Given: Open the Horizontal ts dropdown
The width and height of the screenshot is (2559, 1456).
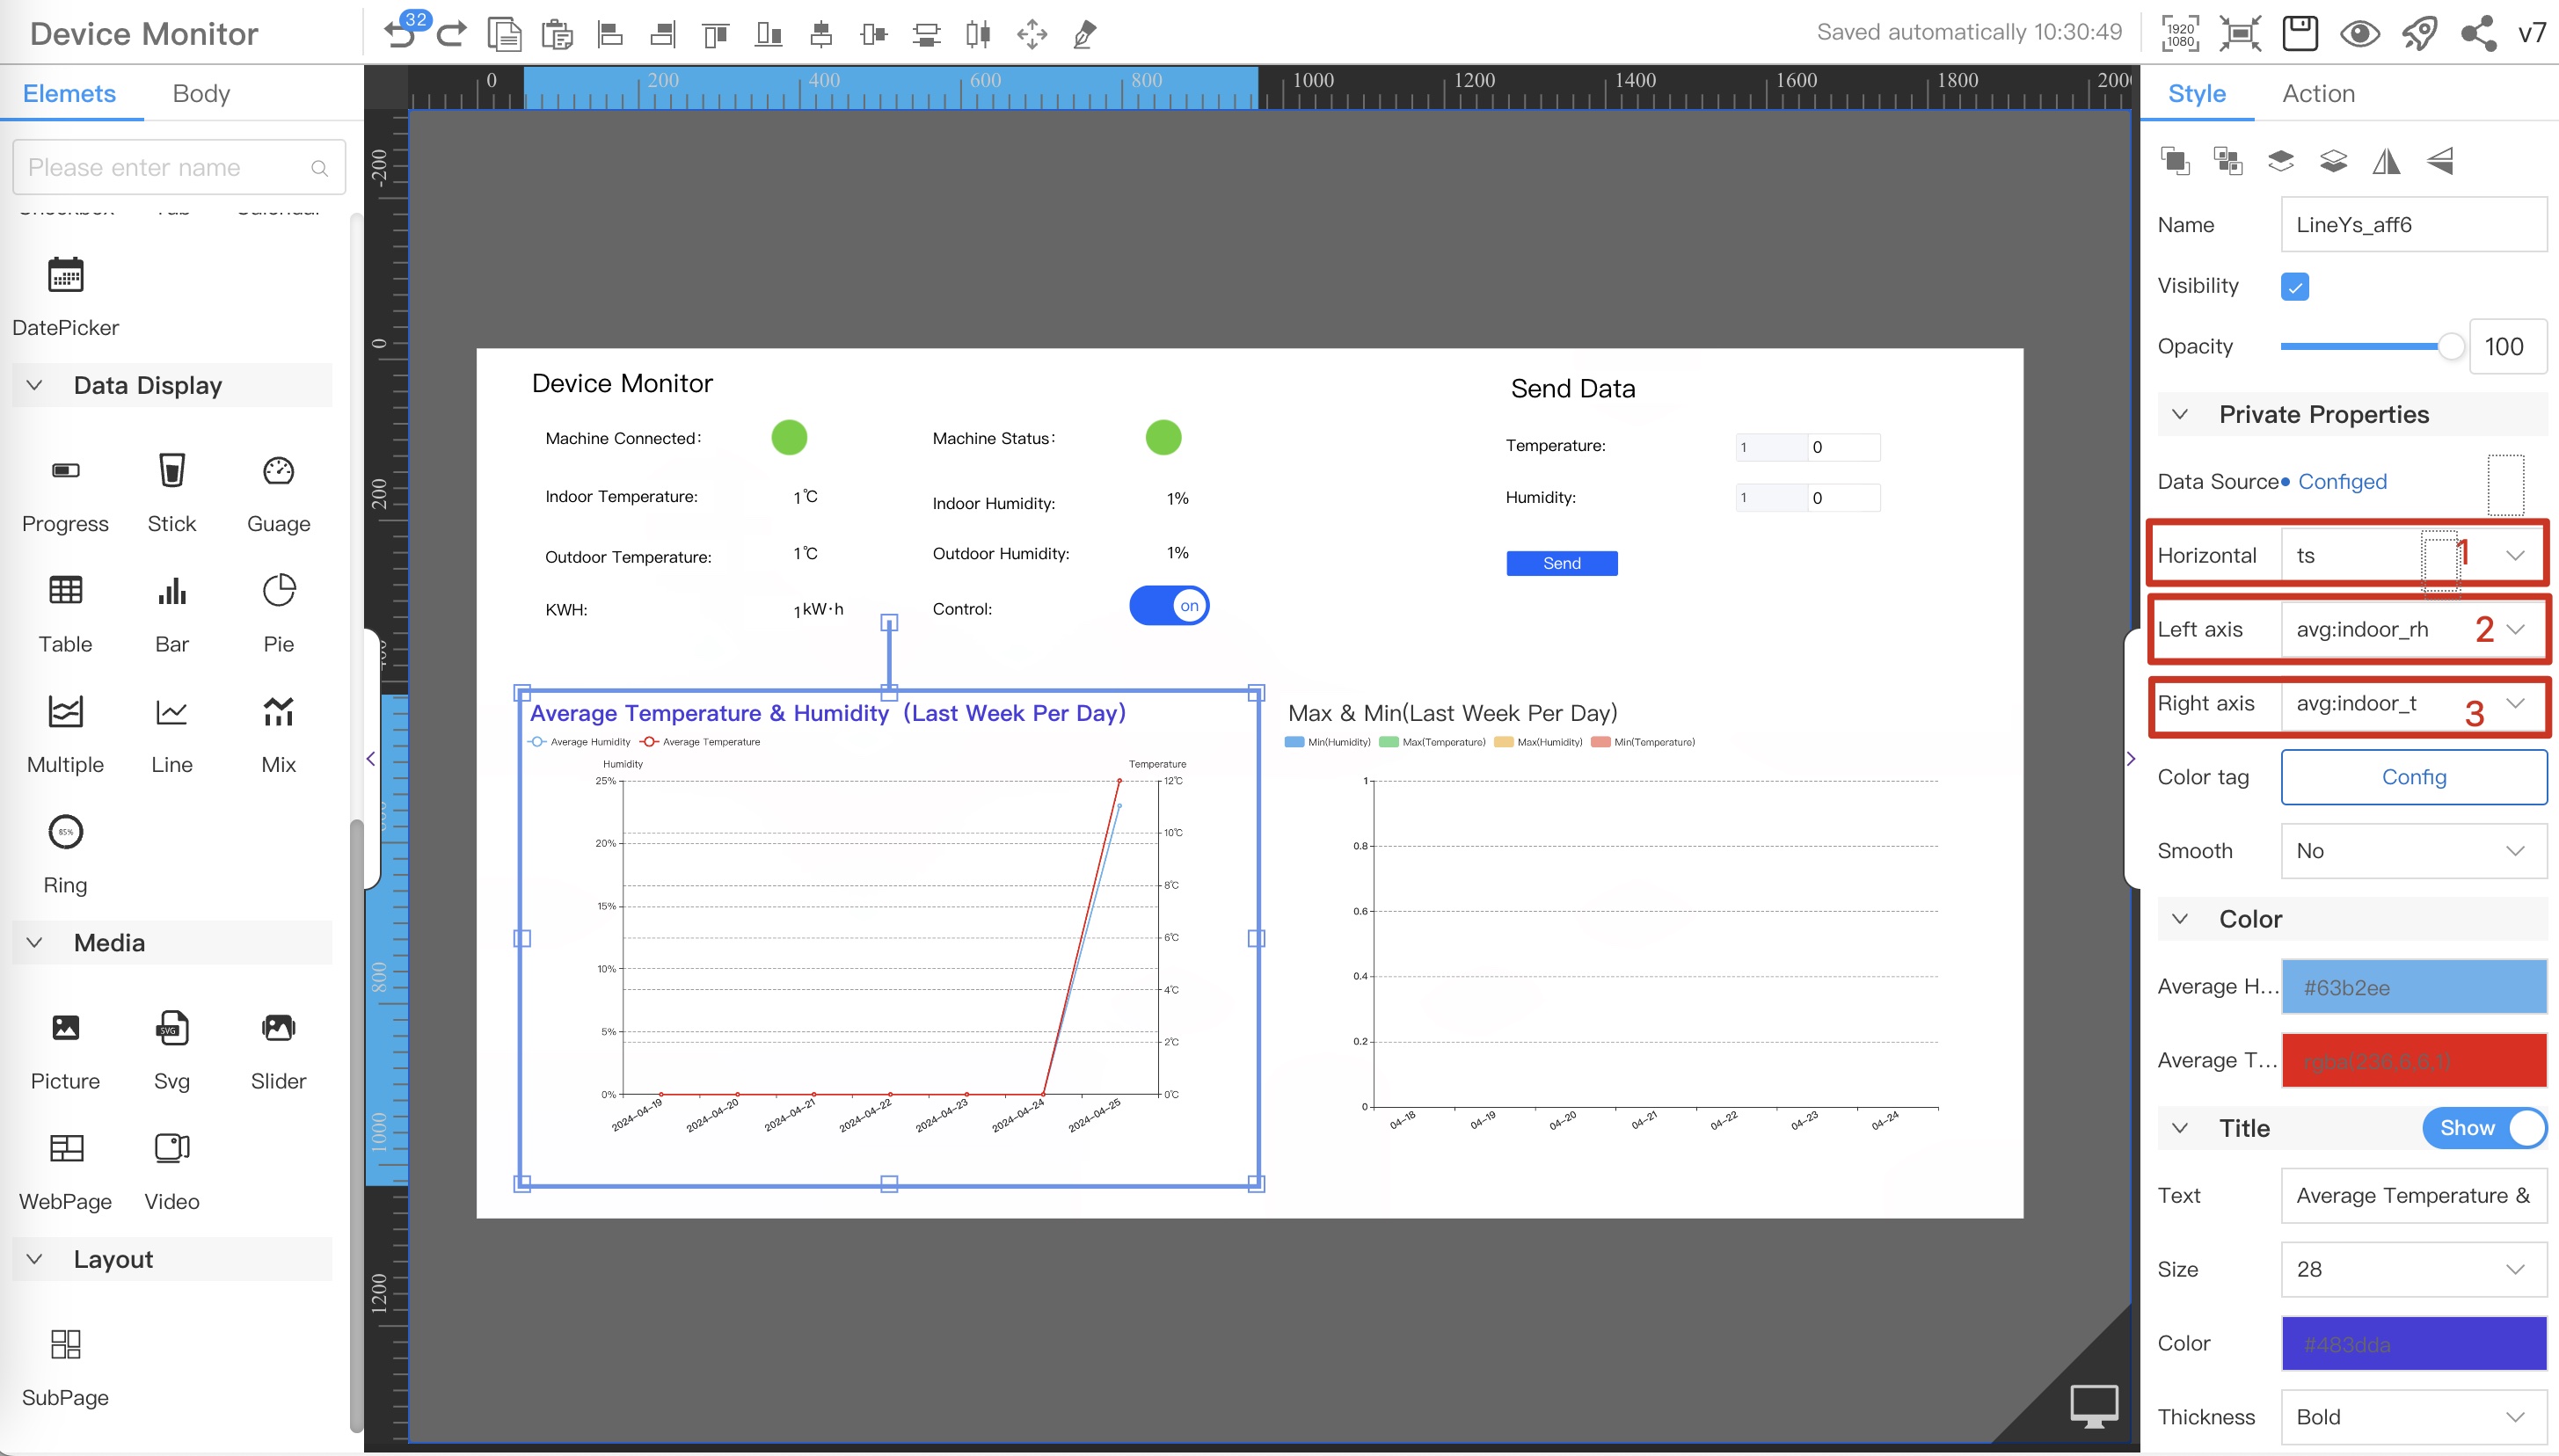Looking at the screenshot, I should point(2413,555).
